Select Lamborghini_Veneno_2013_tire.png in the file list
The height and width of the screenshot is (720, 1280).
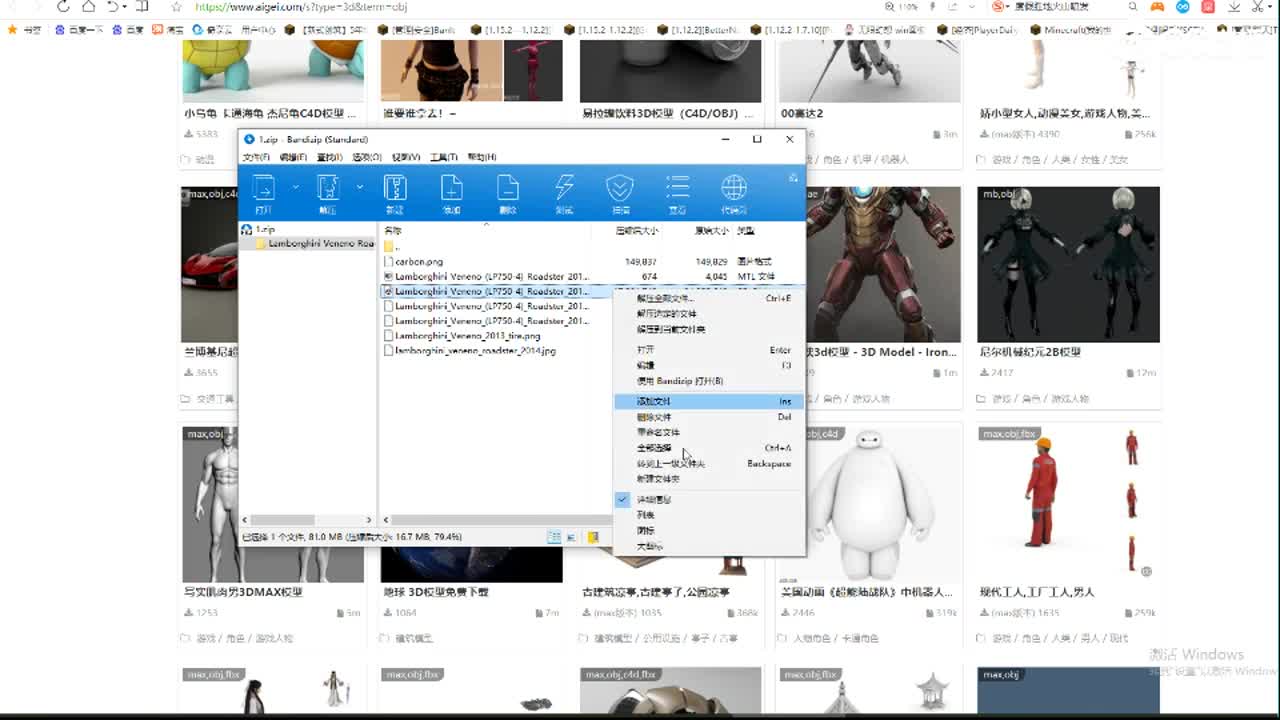point(467,336)
